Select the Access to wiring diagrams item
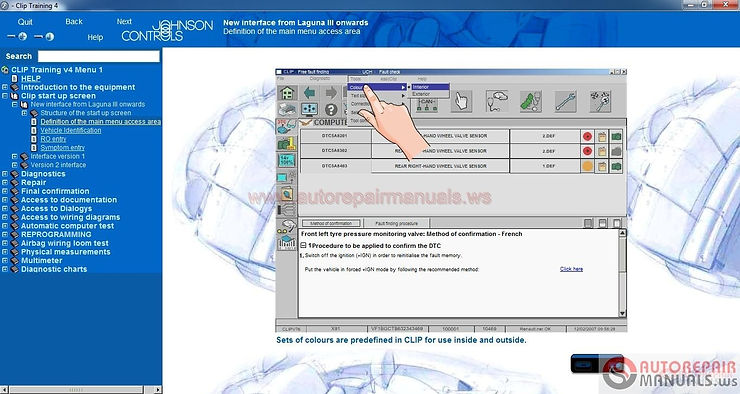The width and height of the screenshot is (740, 394). click(x=70, y=217)
